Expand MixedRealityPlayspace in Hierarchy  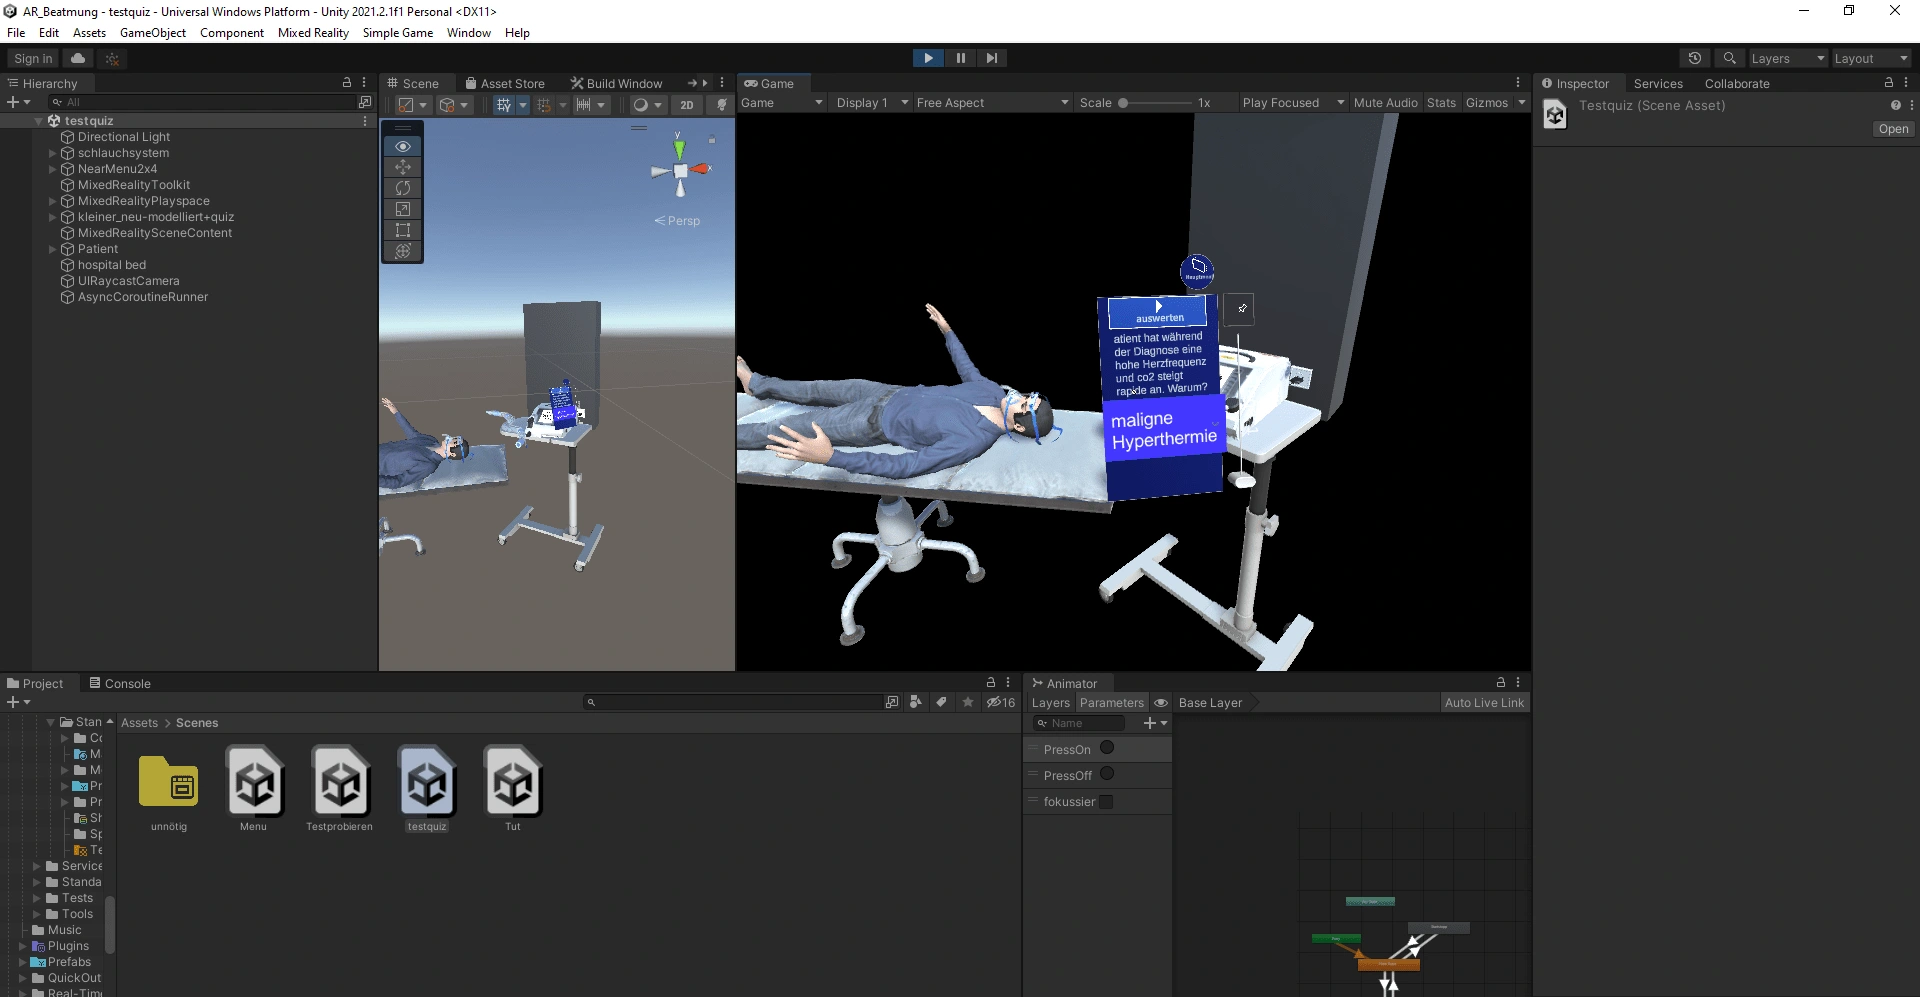53,201
